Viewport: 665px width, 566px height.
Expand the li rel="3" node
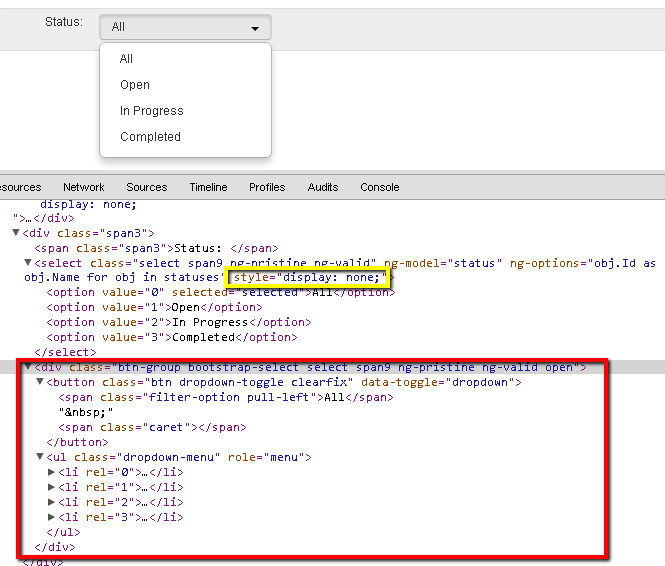(x=51, y=517)
